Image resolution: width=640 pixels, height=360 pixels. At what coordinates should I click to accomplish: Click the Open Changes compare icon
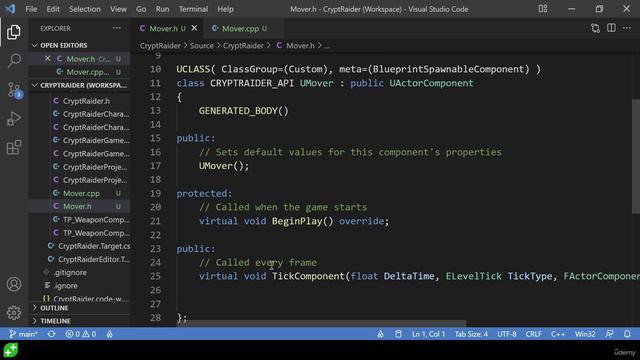click(596, 28)
